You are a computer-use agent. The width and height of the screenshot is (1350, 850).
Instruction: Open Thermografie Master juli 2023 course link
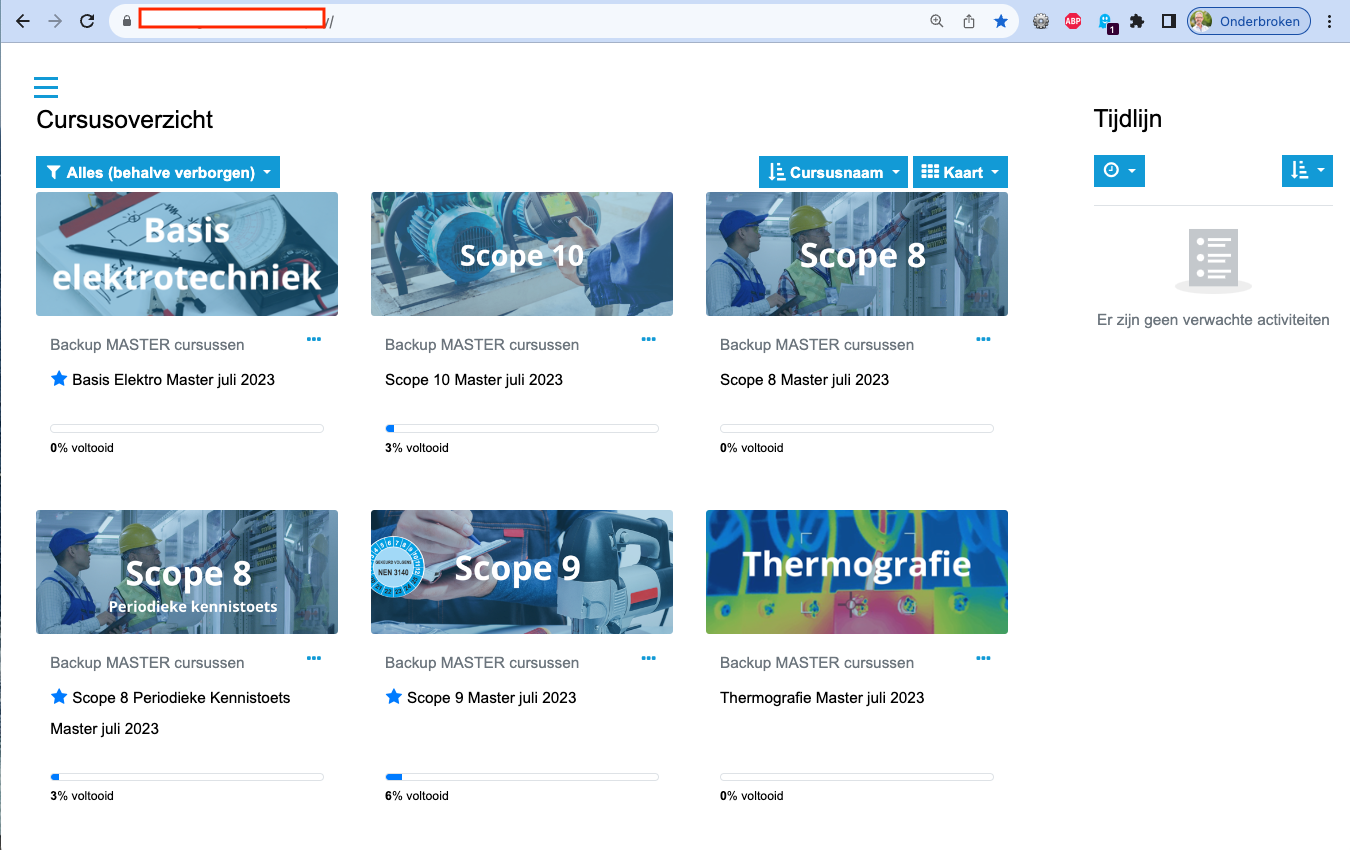click(822, 698)
